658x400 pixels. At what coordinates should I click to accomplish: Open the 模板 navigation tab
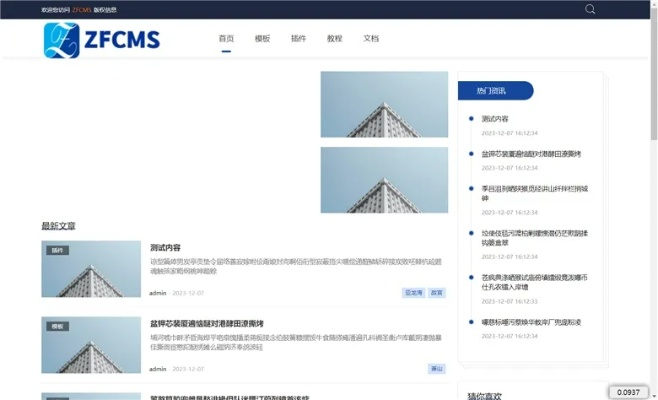point(262,38)
